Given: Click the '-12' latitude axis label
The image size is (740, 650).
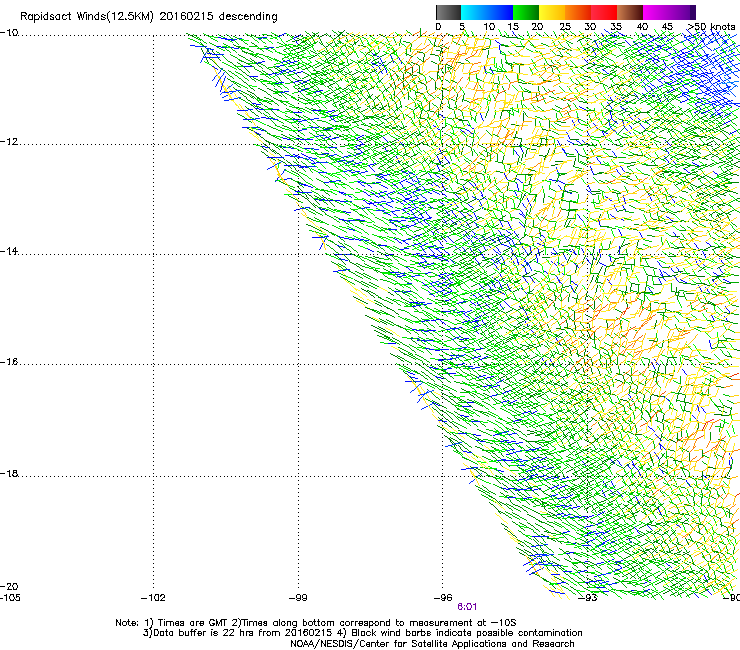Looking at the screenshot, I should point(9,142).
